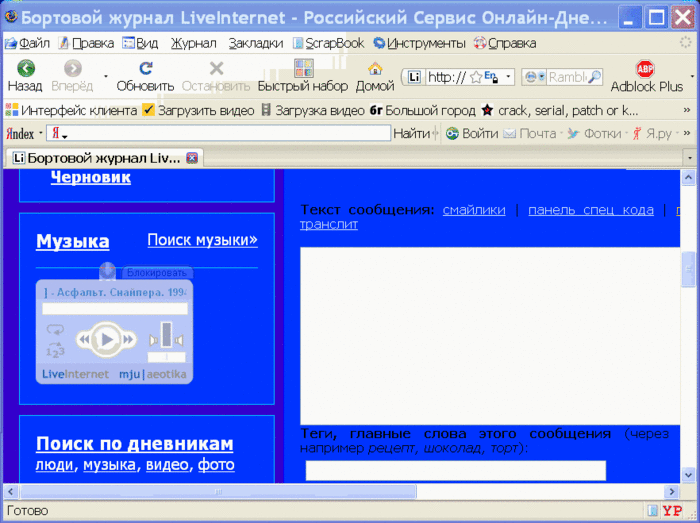This screenshot has height=523, width=700.
Task: Open Быстрый набор speed dial
Action: 303,76
